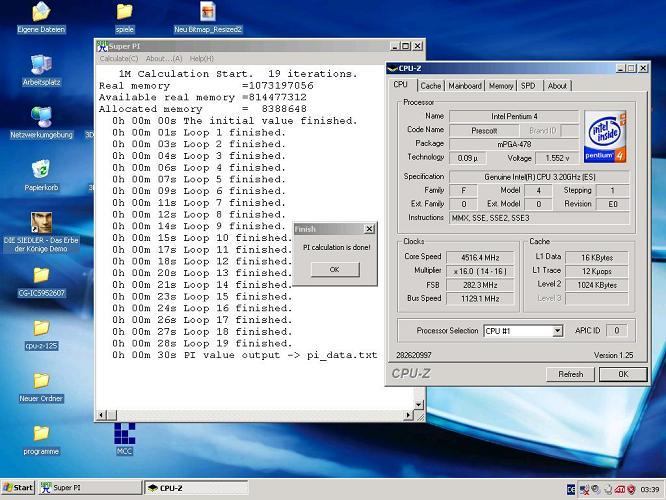The image size is (666, 500).
Task: Switch to the About tab in CPU-Z
Action: pos(557,86)
